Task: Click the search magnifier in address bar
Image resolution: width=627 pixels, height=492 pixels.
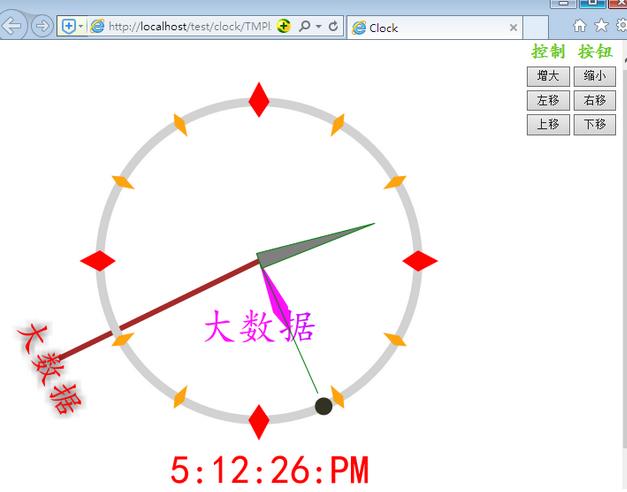Action: point(305,26)
